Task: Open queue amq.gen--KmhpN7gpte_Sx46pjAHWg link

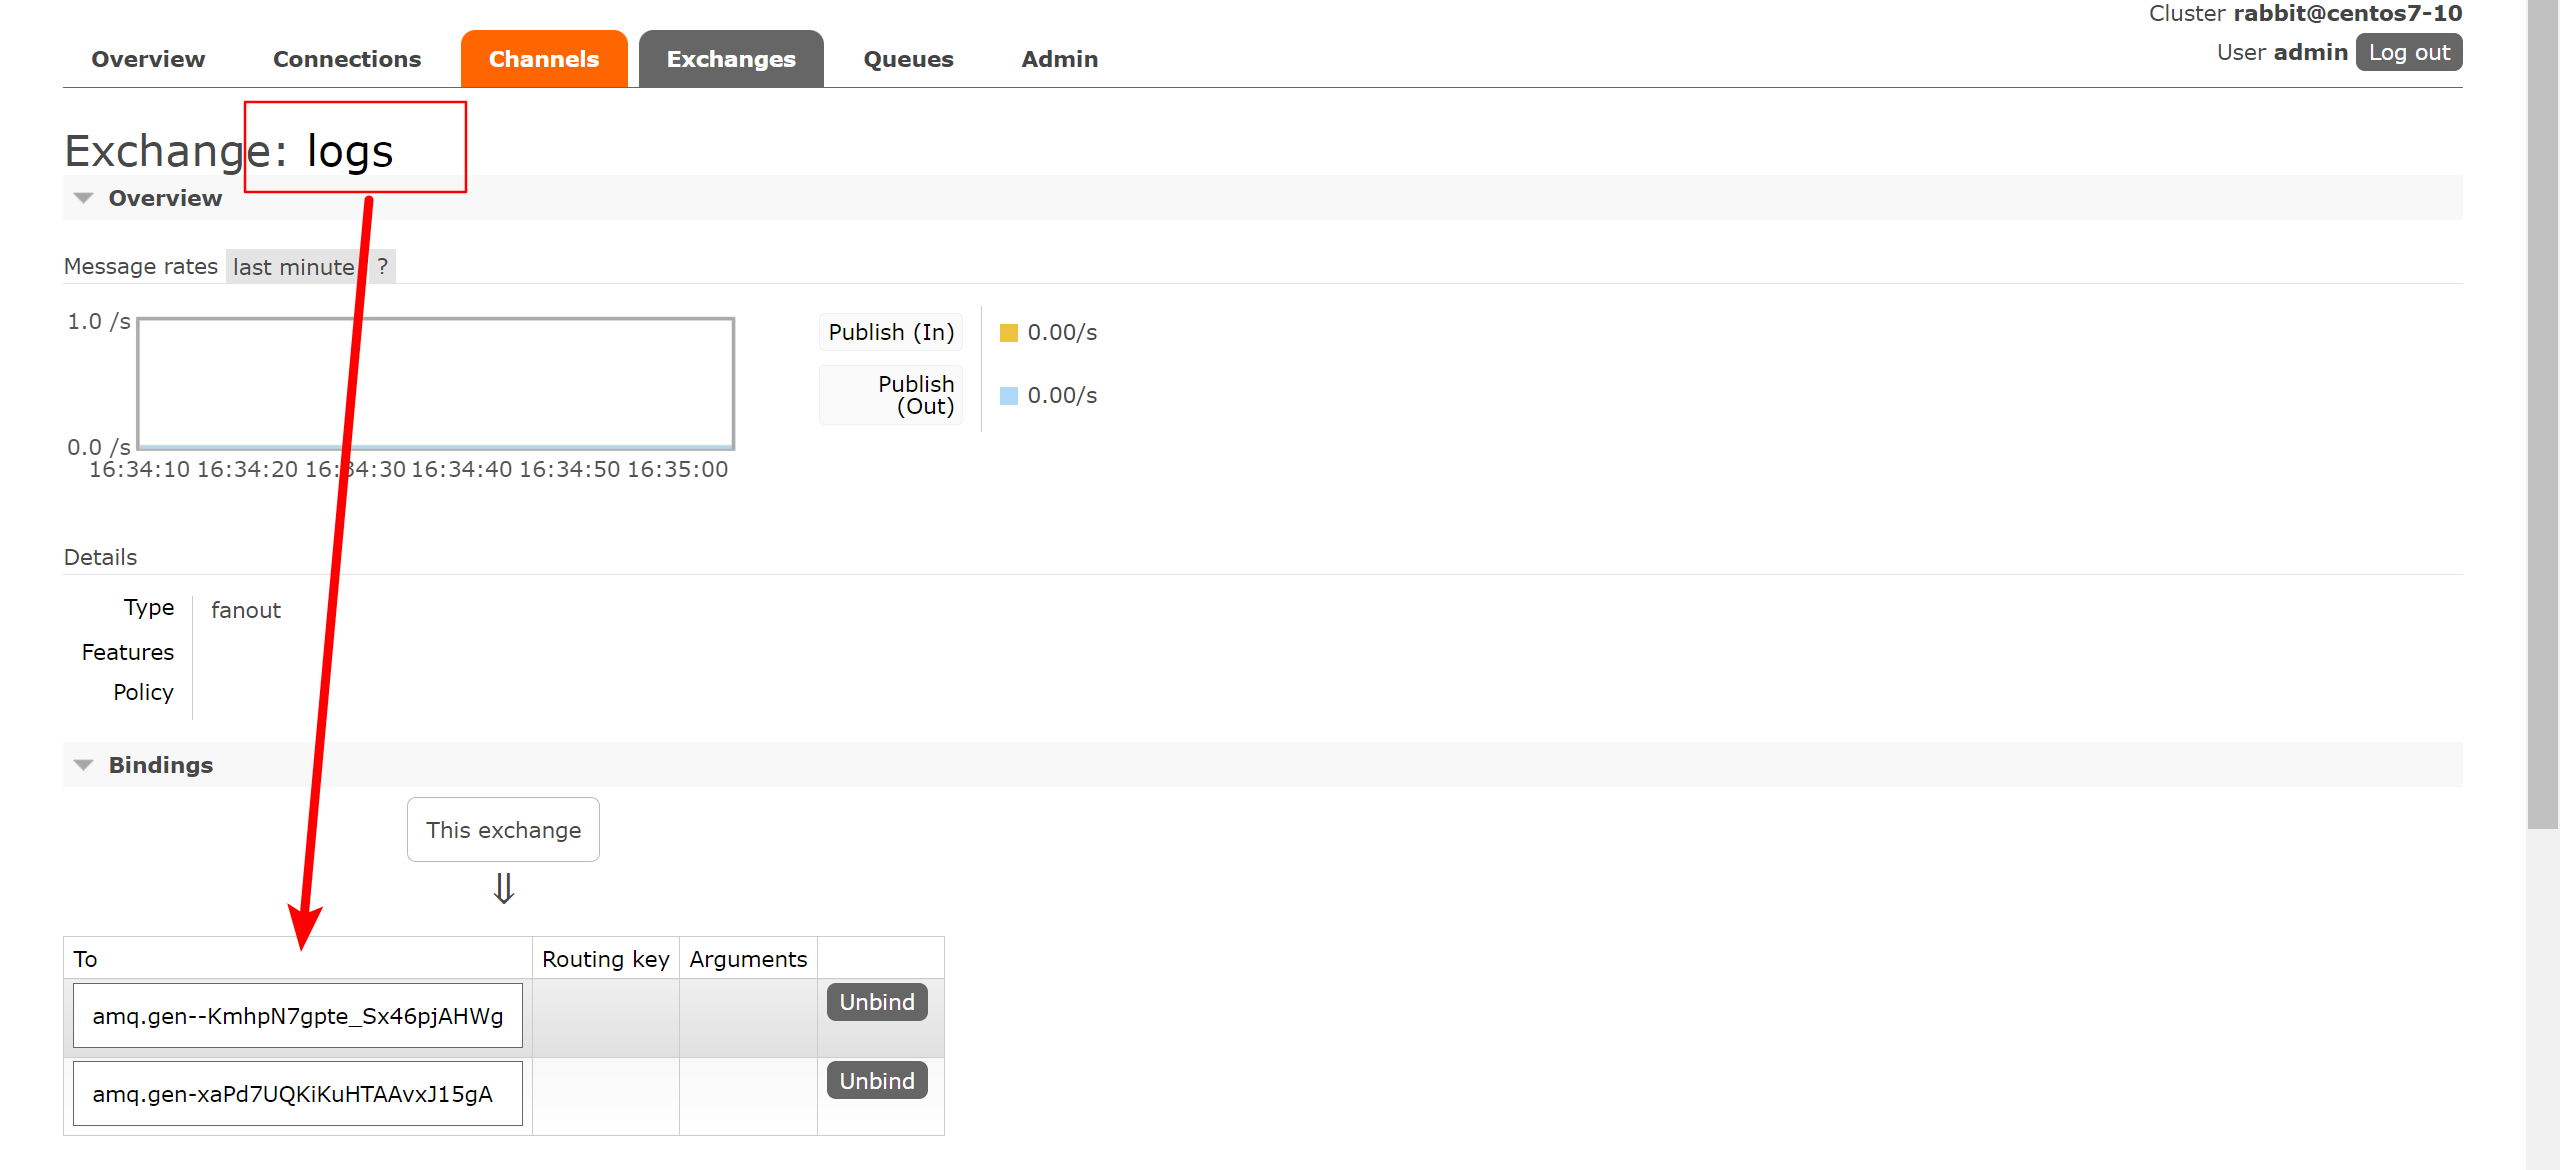Action: pos(297,1016)
